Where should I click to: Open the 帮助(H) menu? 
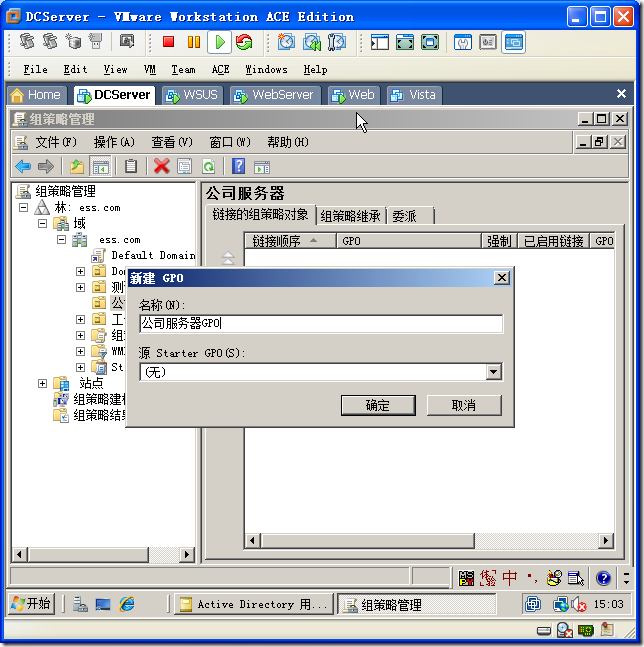click(288, 142)
